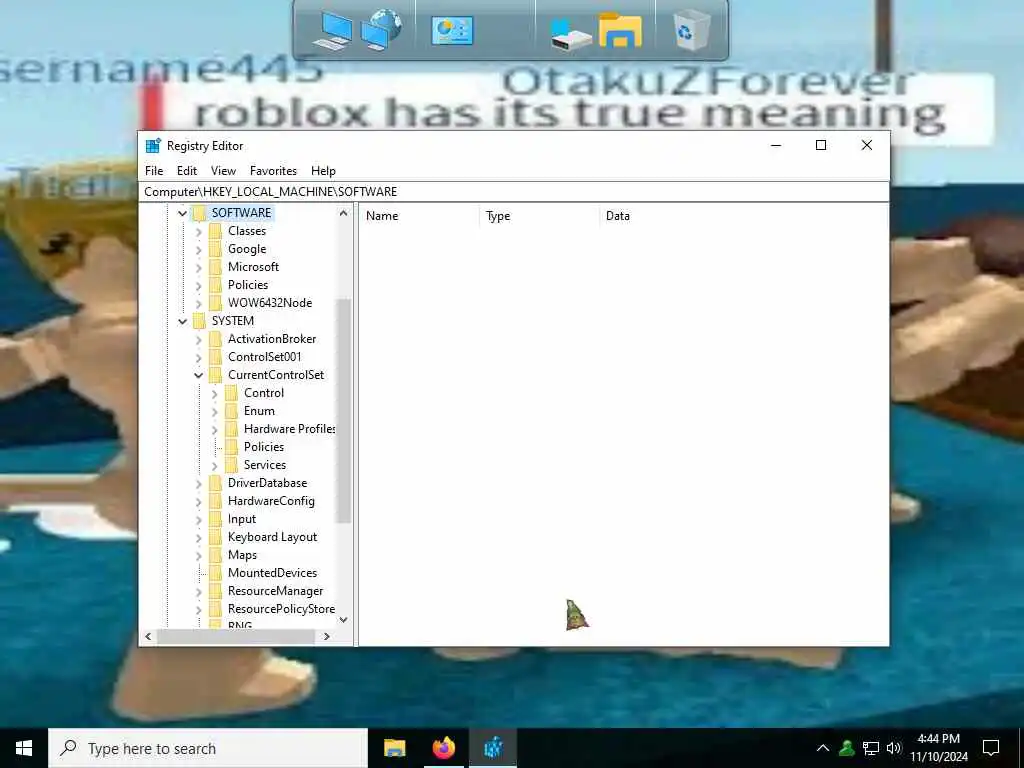This screenshot has height=768, width=1024.
Task: Click the Google folder icon
Action: [216, 249]
